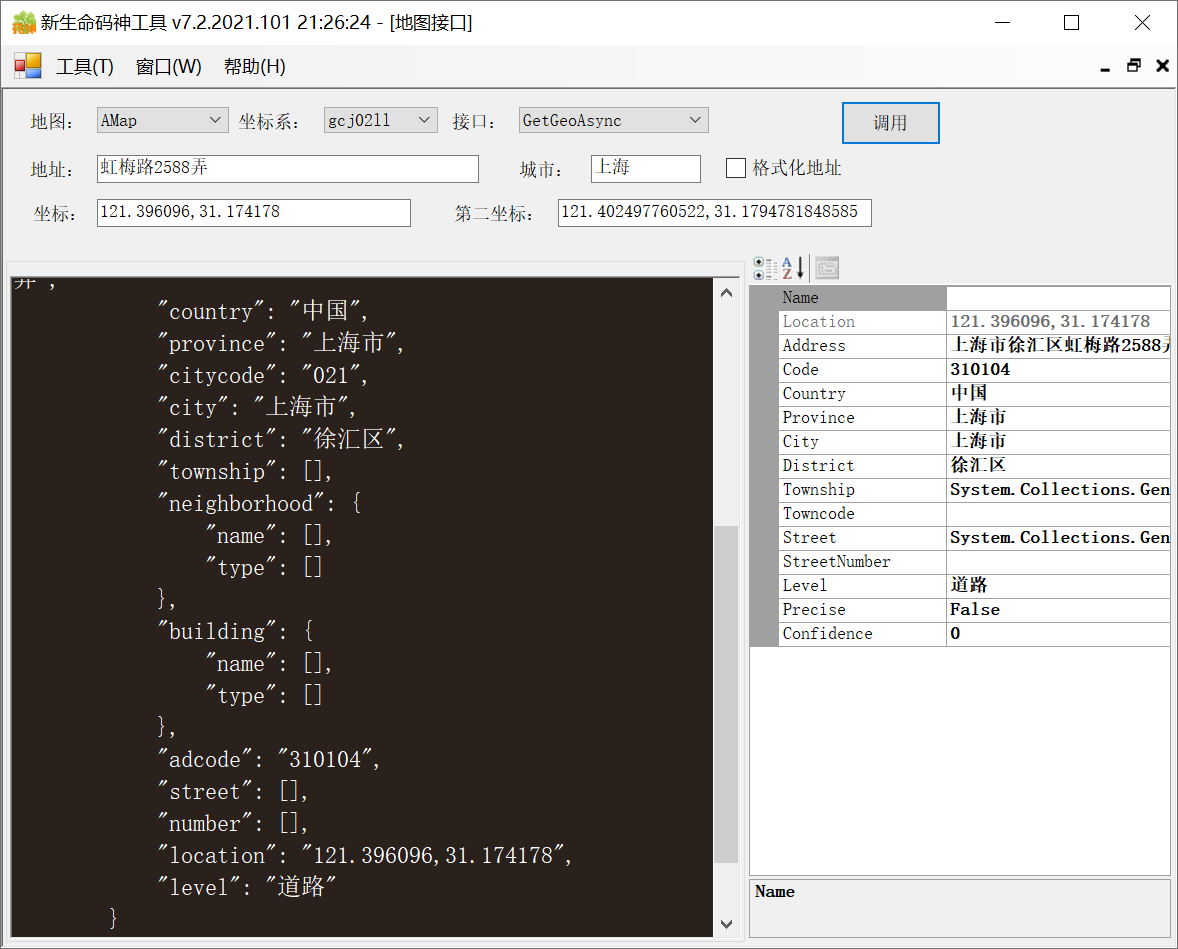
Task: Click the "district": "徐汇区" JSON line
Action: point(280,439)
